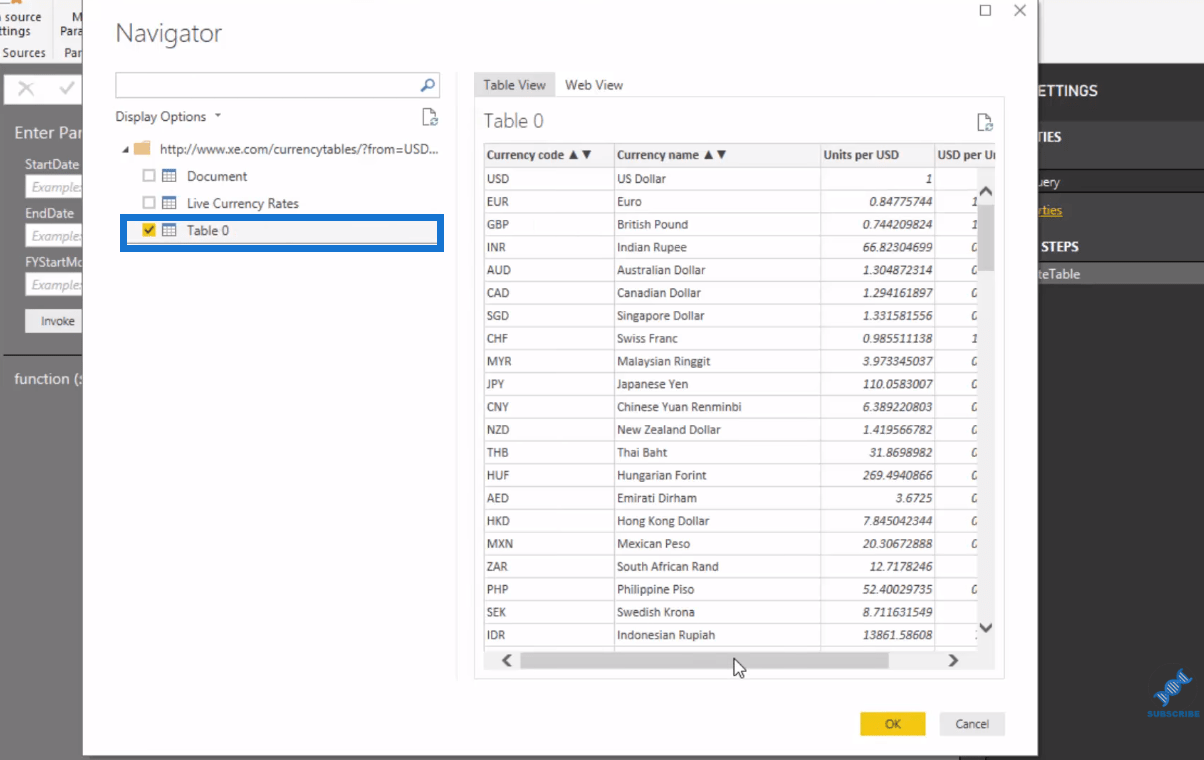
Task: Click the Chinese Yuan Renminbi cell
Action: point(717,407)
